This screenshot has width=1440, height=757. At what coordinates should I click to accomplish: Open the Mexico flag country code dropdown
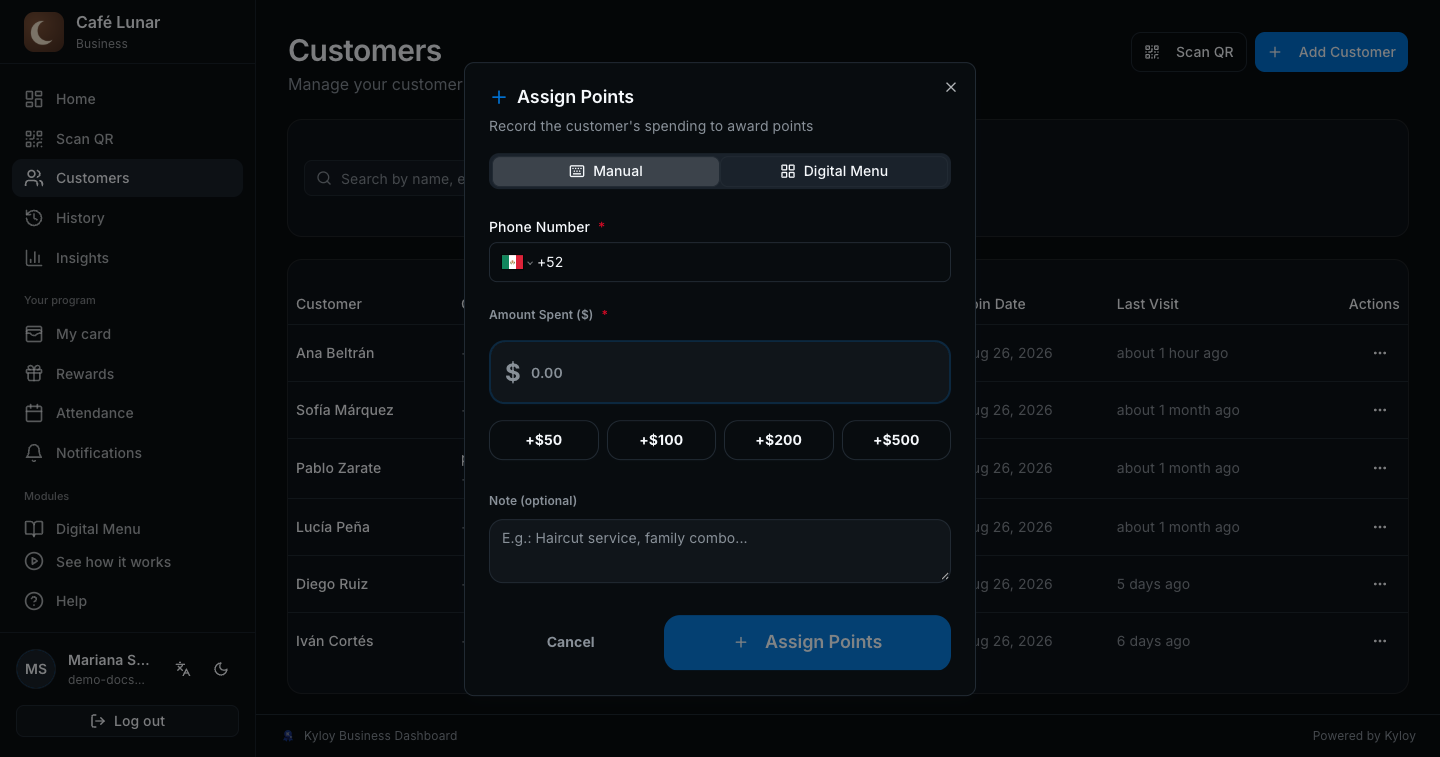(517, 262)
